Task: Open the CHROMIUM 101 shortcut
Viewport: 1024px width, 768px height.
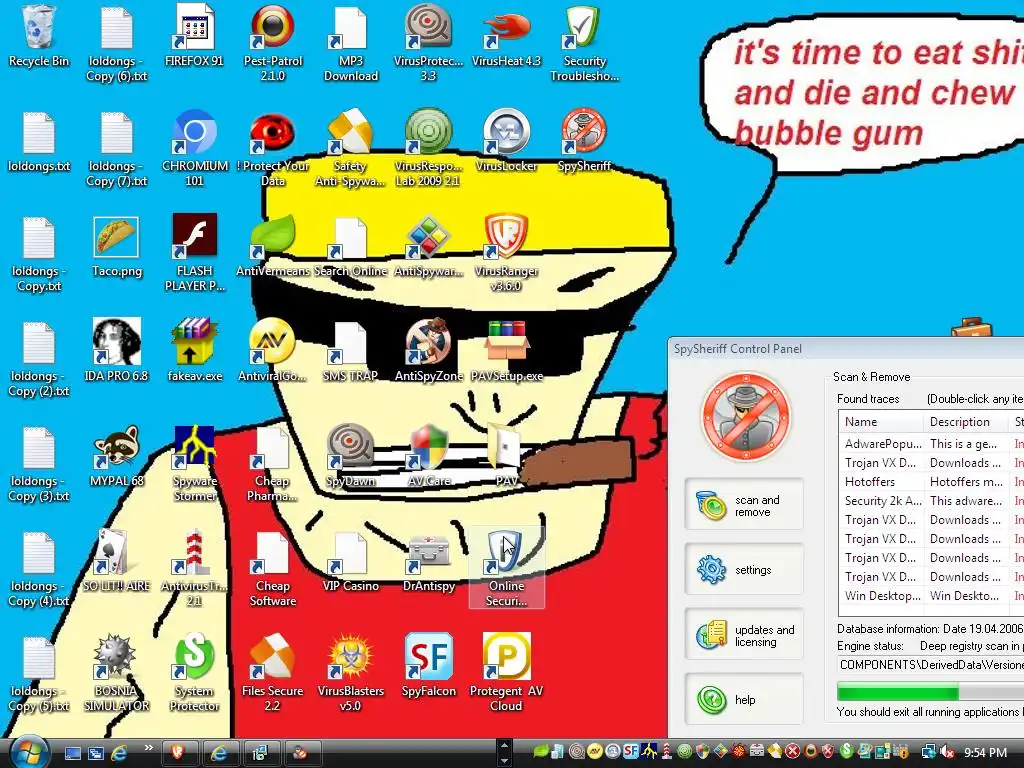Action: pyautogui.click(x=194, y=148)
